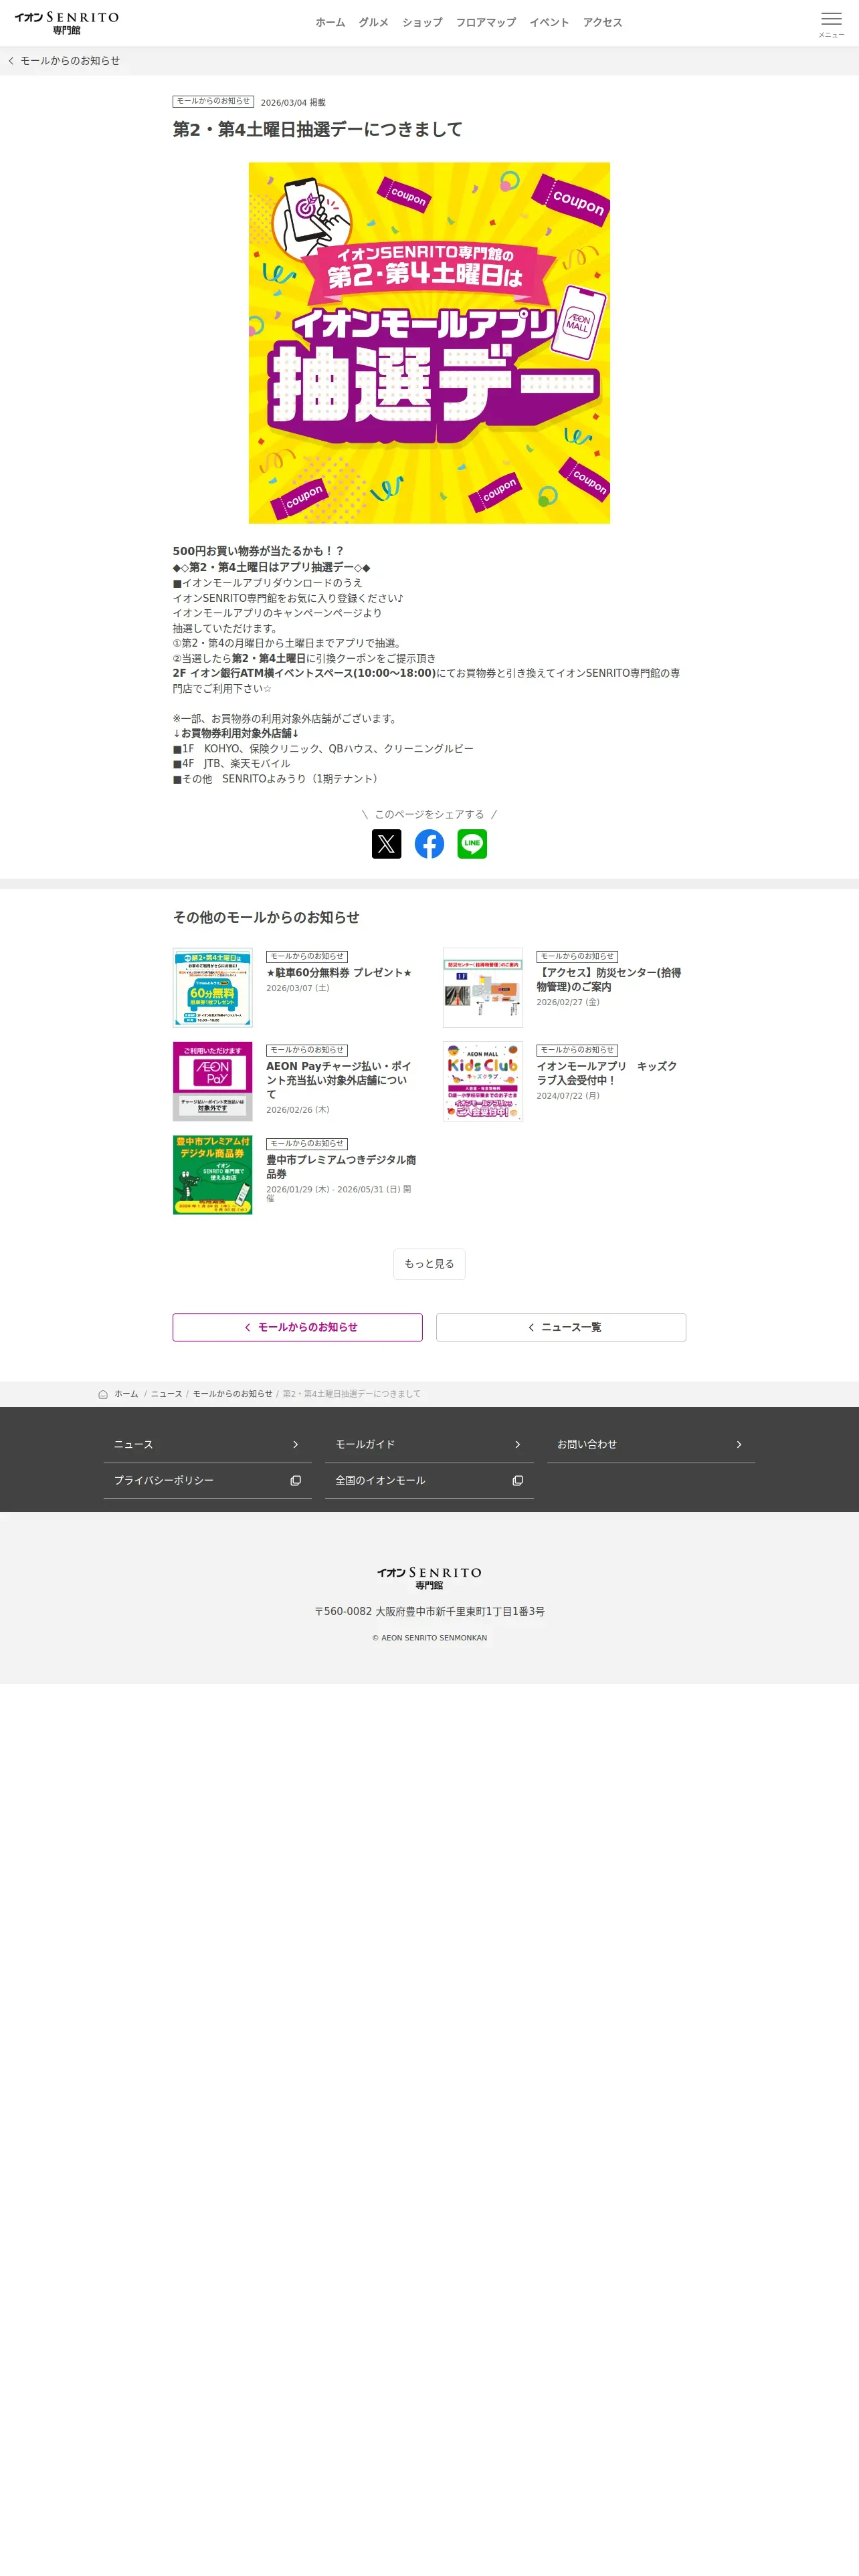Image resolution: width=859 pixels, height=2576 pixels.
Task: Open フロアマップ in the top navigation
Action: [x=486, y=23]
